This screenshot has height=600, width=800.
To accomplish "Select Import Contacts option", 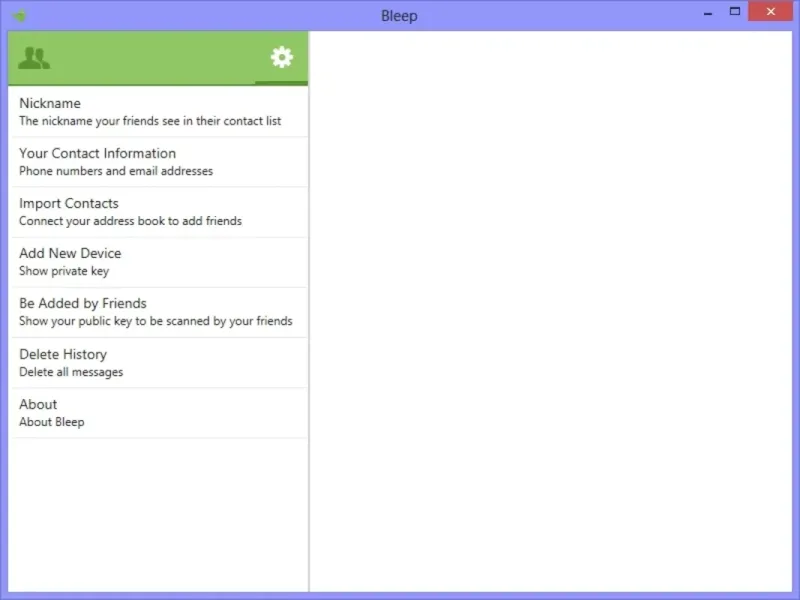I will point(160,212).
